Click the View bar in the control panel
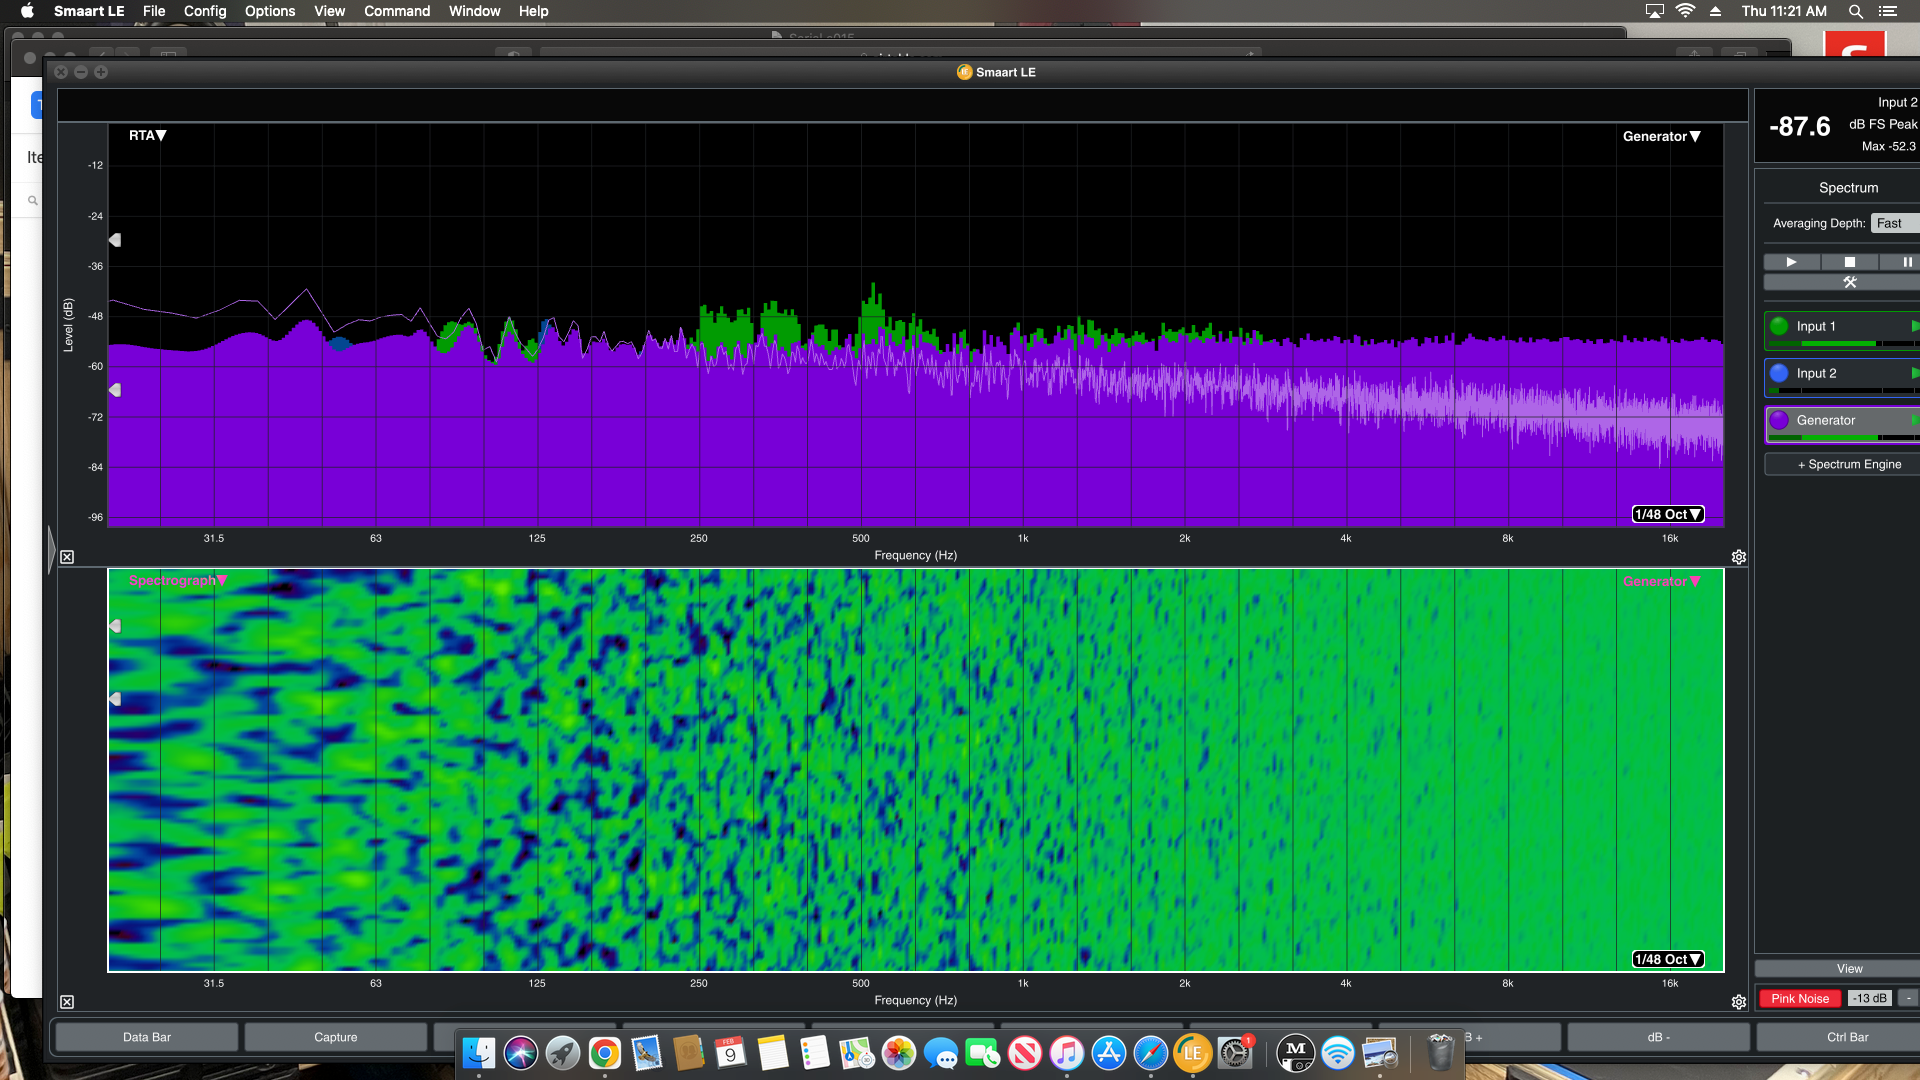Viewport: 1920px width, 1080px height. click(1849, 968)
